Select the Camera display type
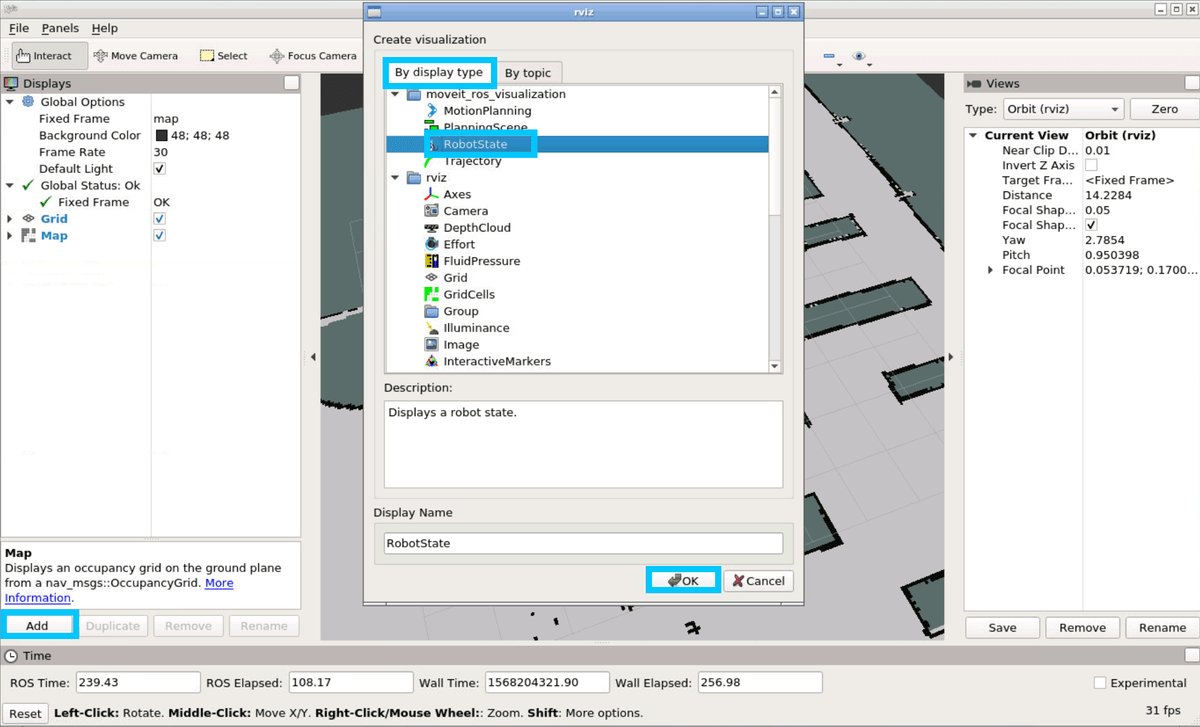Image resolution: width=1200 pixels, height=727 pixels. tap(463, 211)
